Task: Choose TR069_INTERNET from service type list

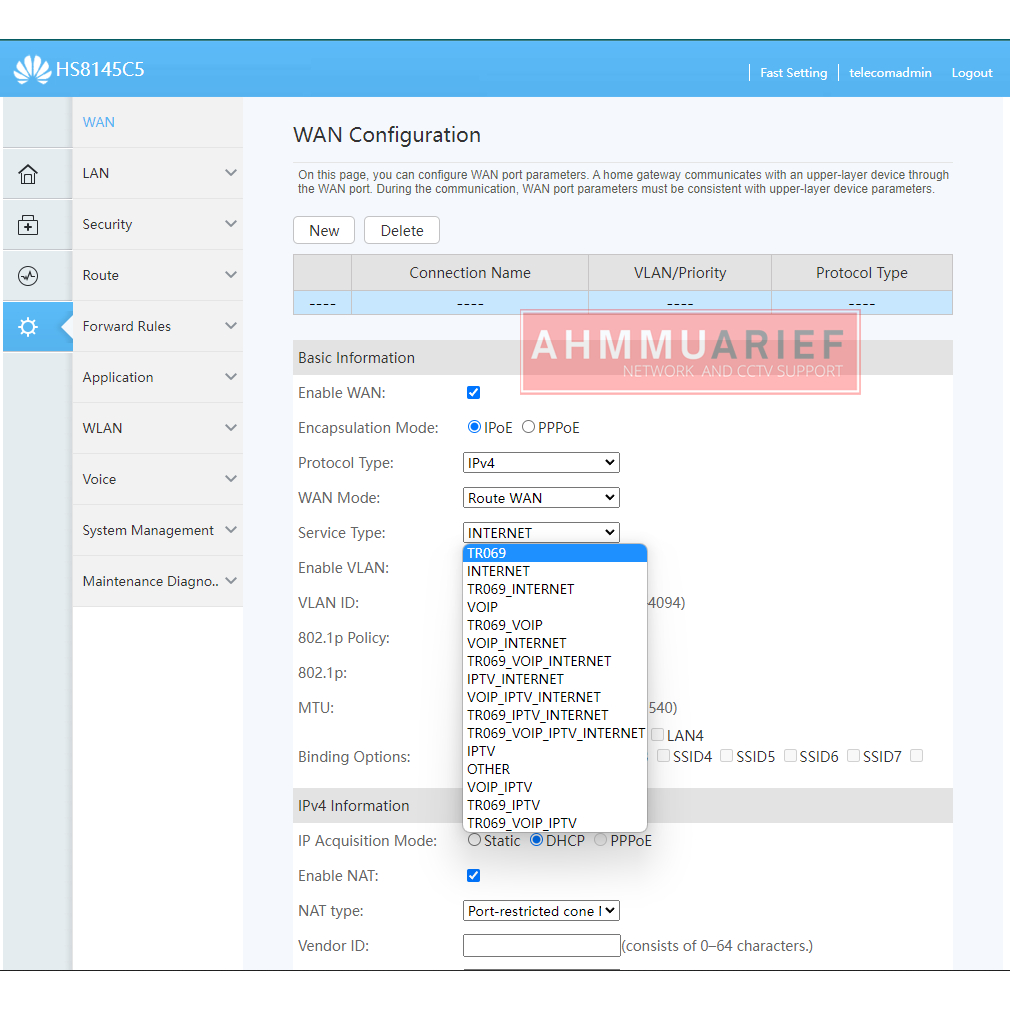Action: click(520, 589)
